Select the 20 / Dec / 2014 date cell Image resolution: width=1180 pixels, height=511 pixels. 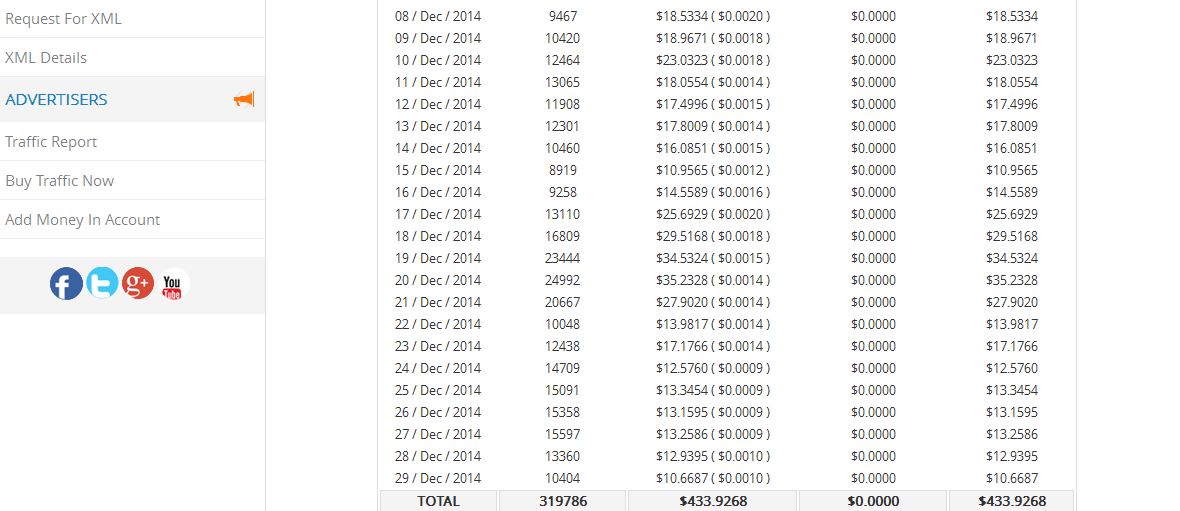tap(438, 280)
